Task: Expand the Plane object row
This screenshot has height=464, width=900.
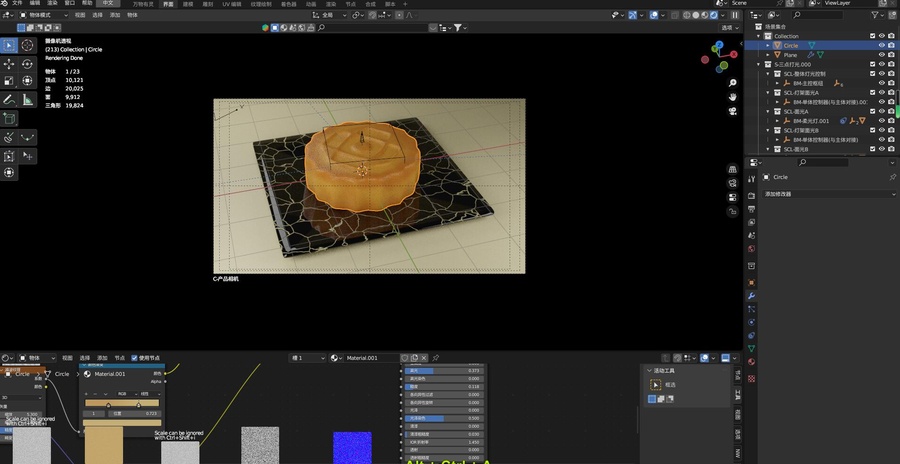Action: click(x=769, y=55)
